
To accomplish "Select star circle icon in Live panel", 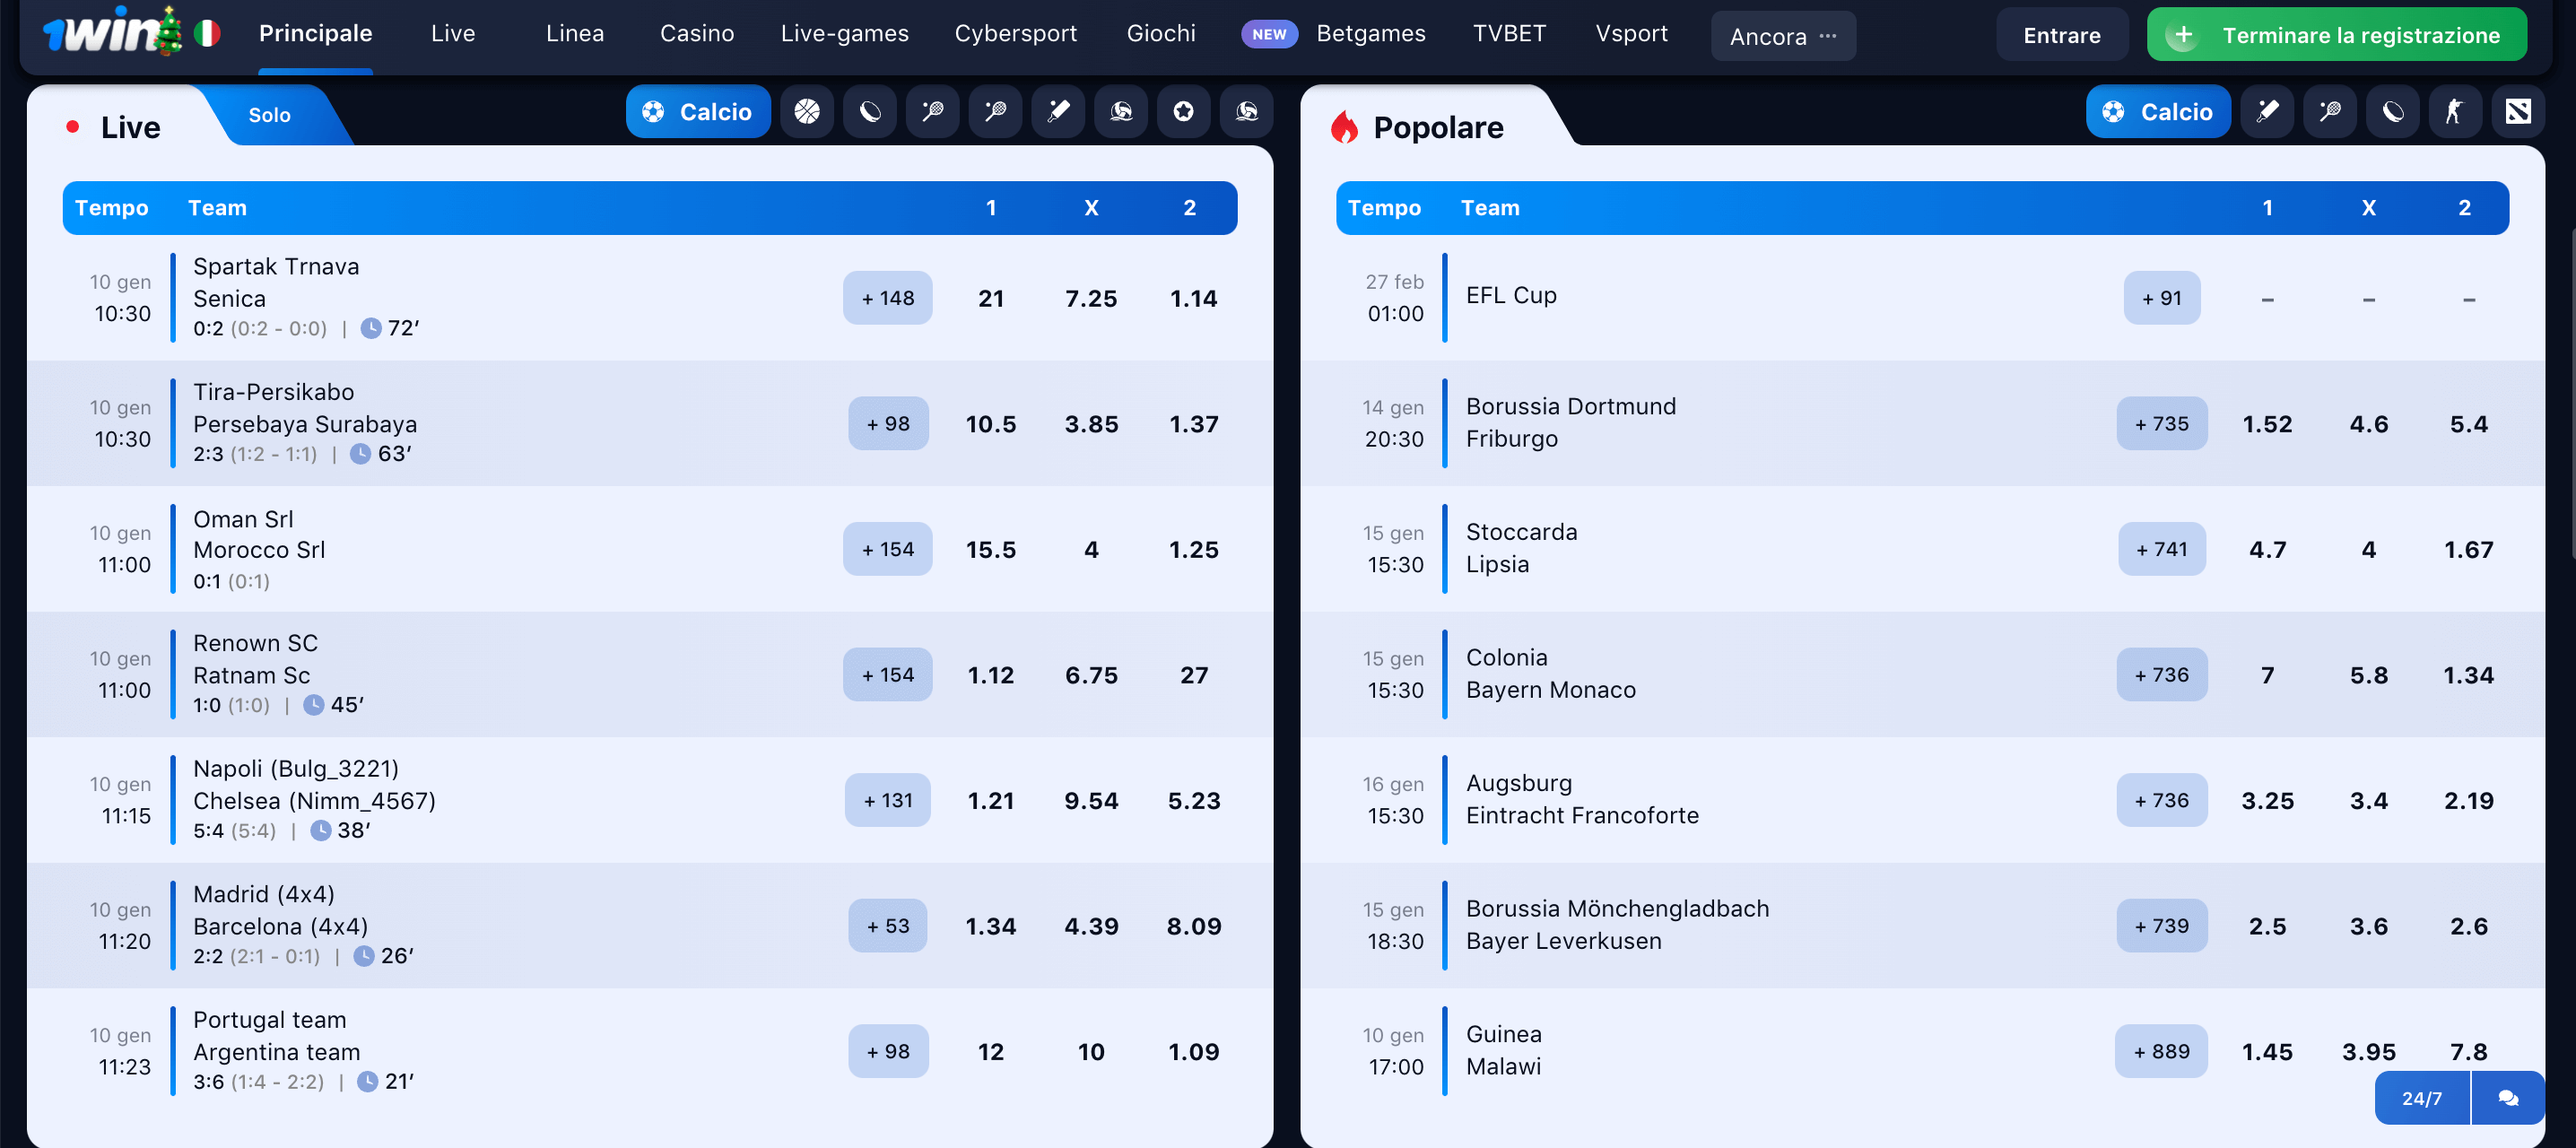I will 1184,111.
